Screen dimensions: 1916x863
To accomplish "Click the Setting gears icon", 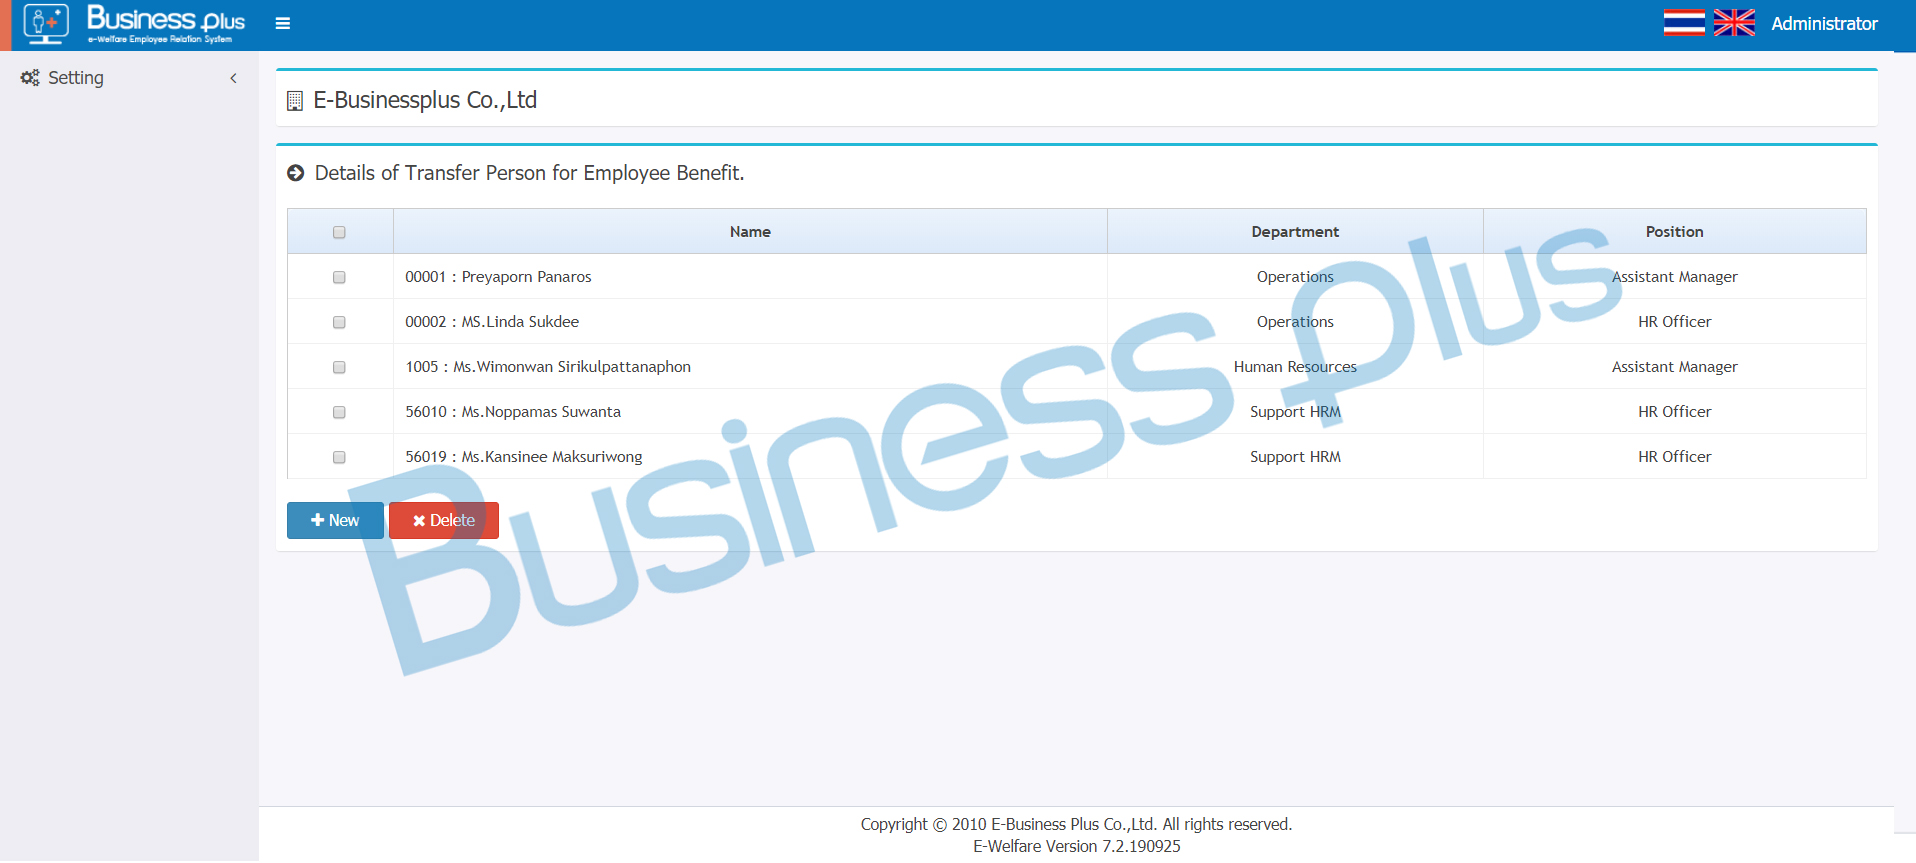I will pos(30,78).
